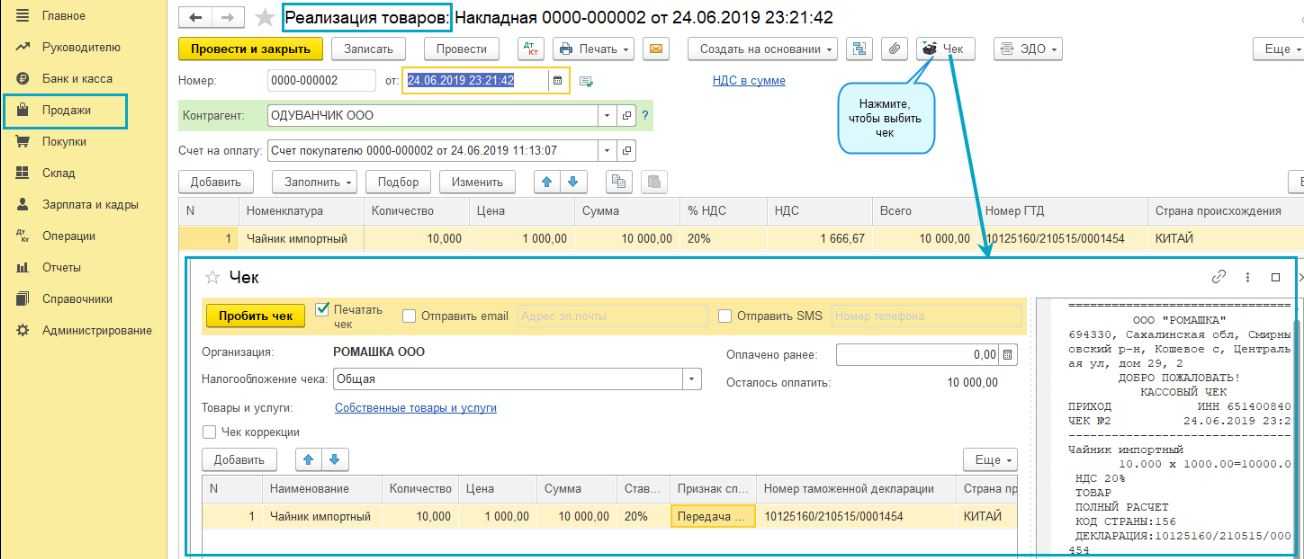This screenshot has width=1304, height=559.
Task: Click the Провести и закрыть button
Action: pyautogui.click(x=251, y=49)
